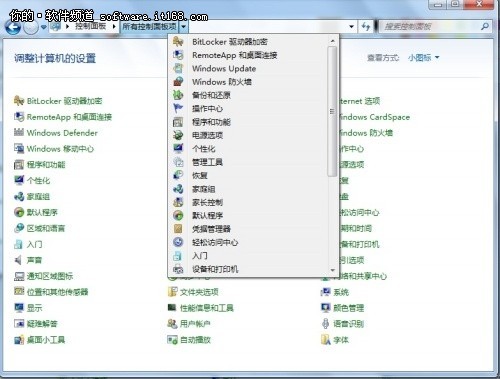The height and width of the screenshot is (379, 500).
Task: Click the dropdown list scrollbar thumb
Action: point(332,111)
